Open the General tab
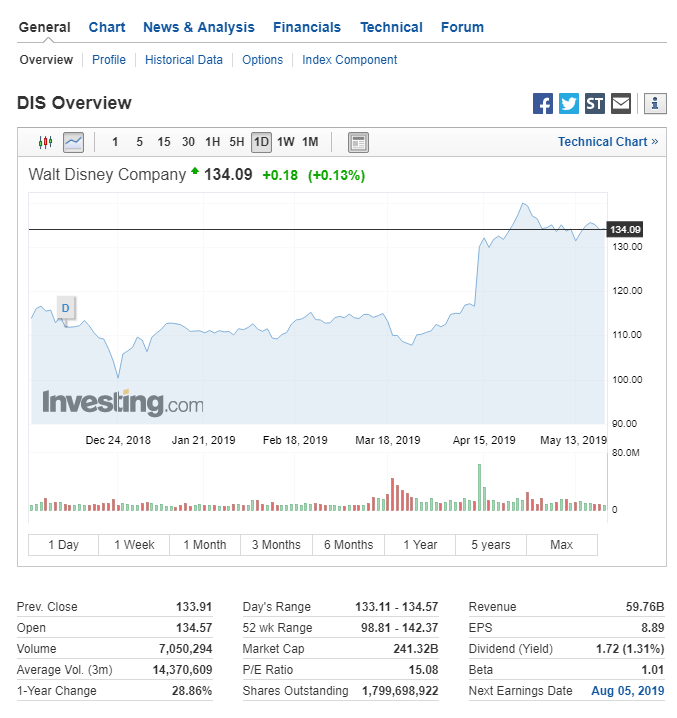The height and width of the screenshot is (718, 677). click(44, 27)
